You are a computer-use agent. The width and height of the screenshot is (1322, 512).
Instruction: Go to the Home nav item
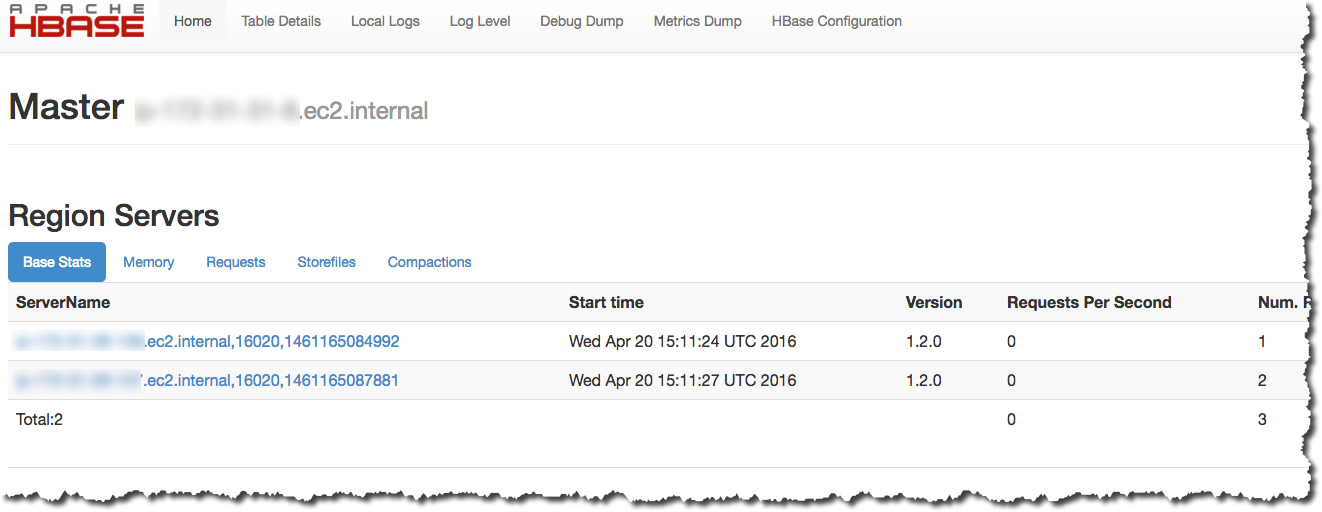[x=193, y=21]
